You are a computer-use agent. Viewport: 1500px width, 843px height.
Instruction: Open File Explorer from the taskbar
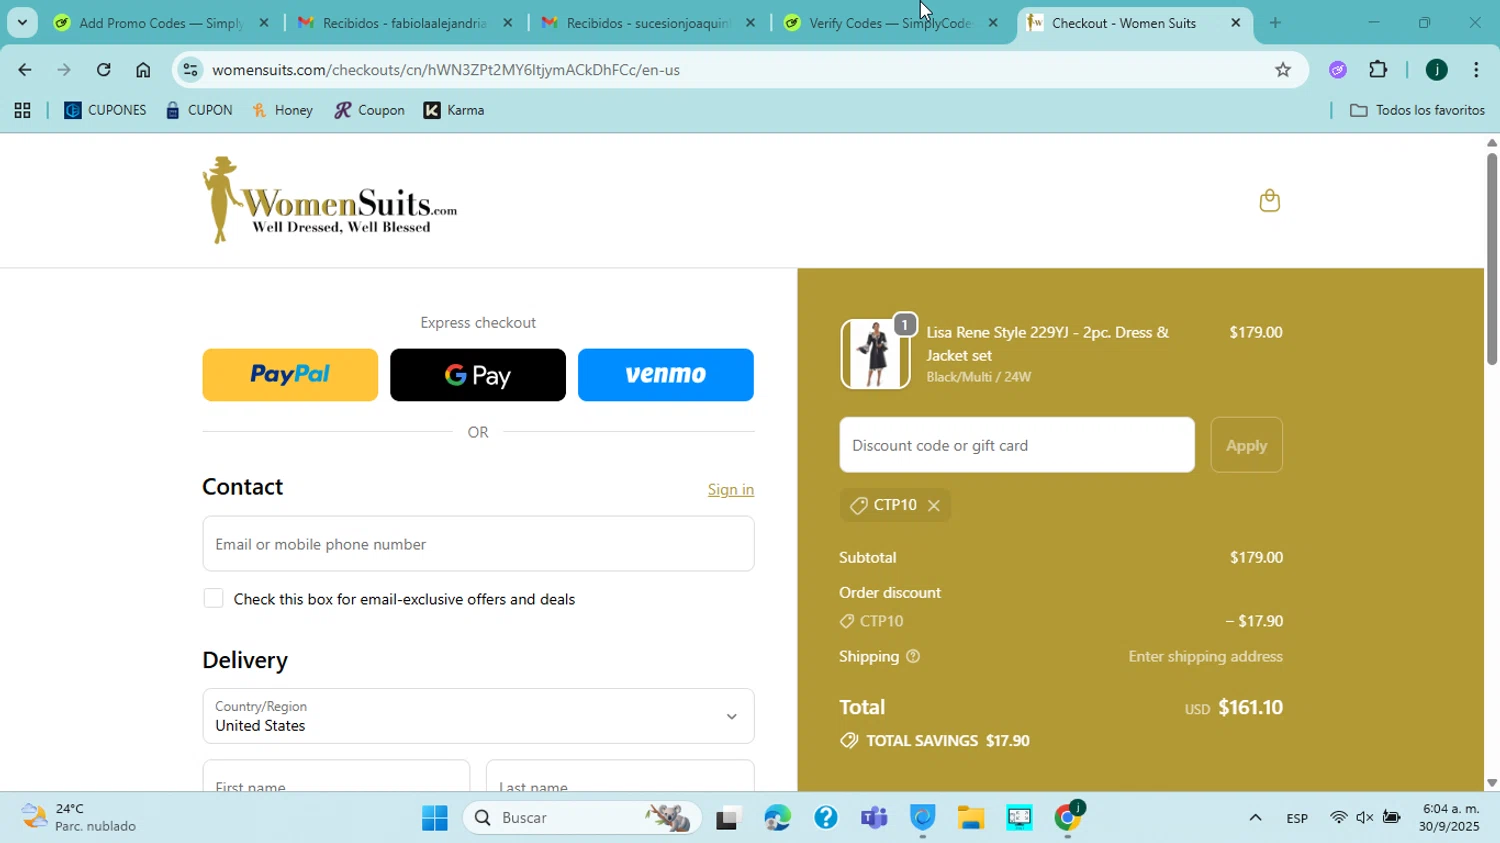click(x=971, y=818)
